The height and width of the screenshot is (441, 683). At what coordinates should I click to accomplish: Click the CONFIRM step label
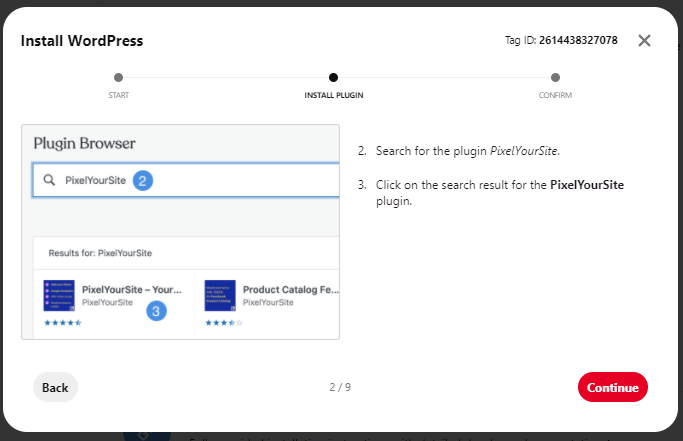pyautogui.click(x=555, y=95)
